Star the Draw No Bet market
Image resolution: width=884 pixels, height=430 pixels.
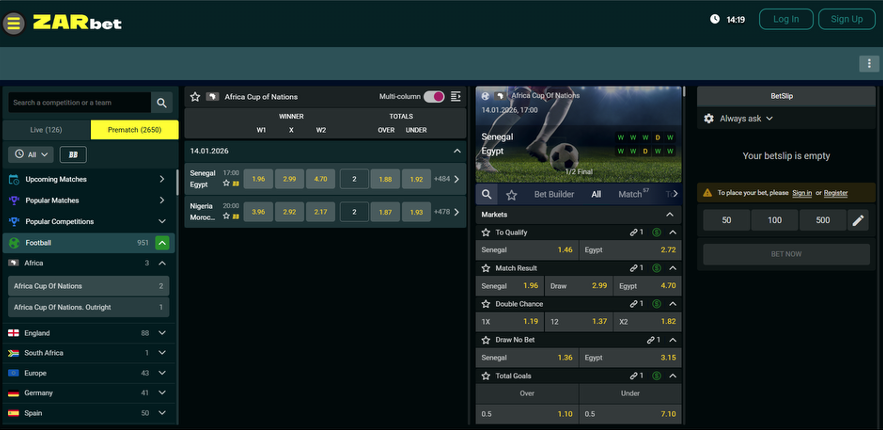tap(485, 340)
